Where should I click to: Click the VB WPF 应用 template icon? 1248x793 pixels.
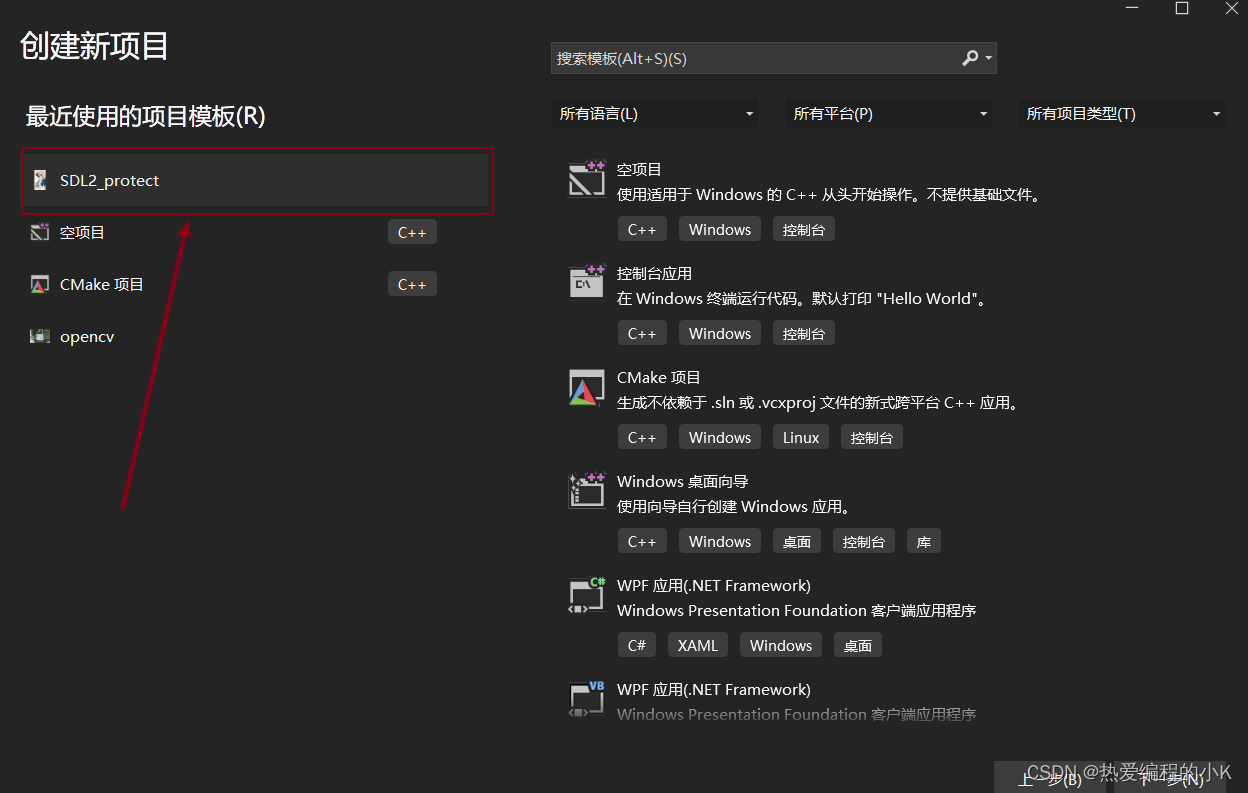587,699
